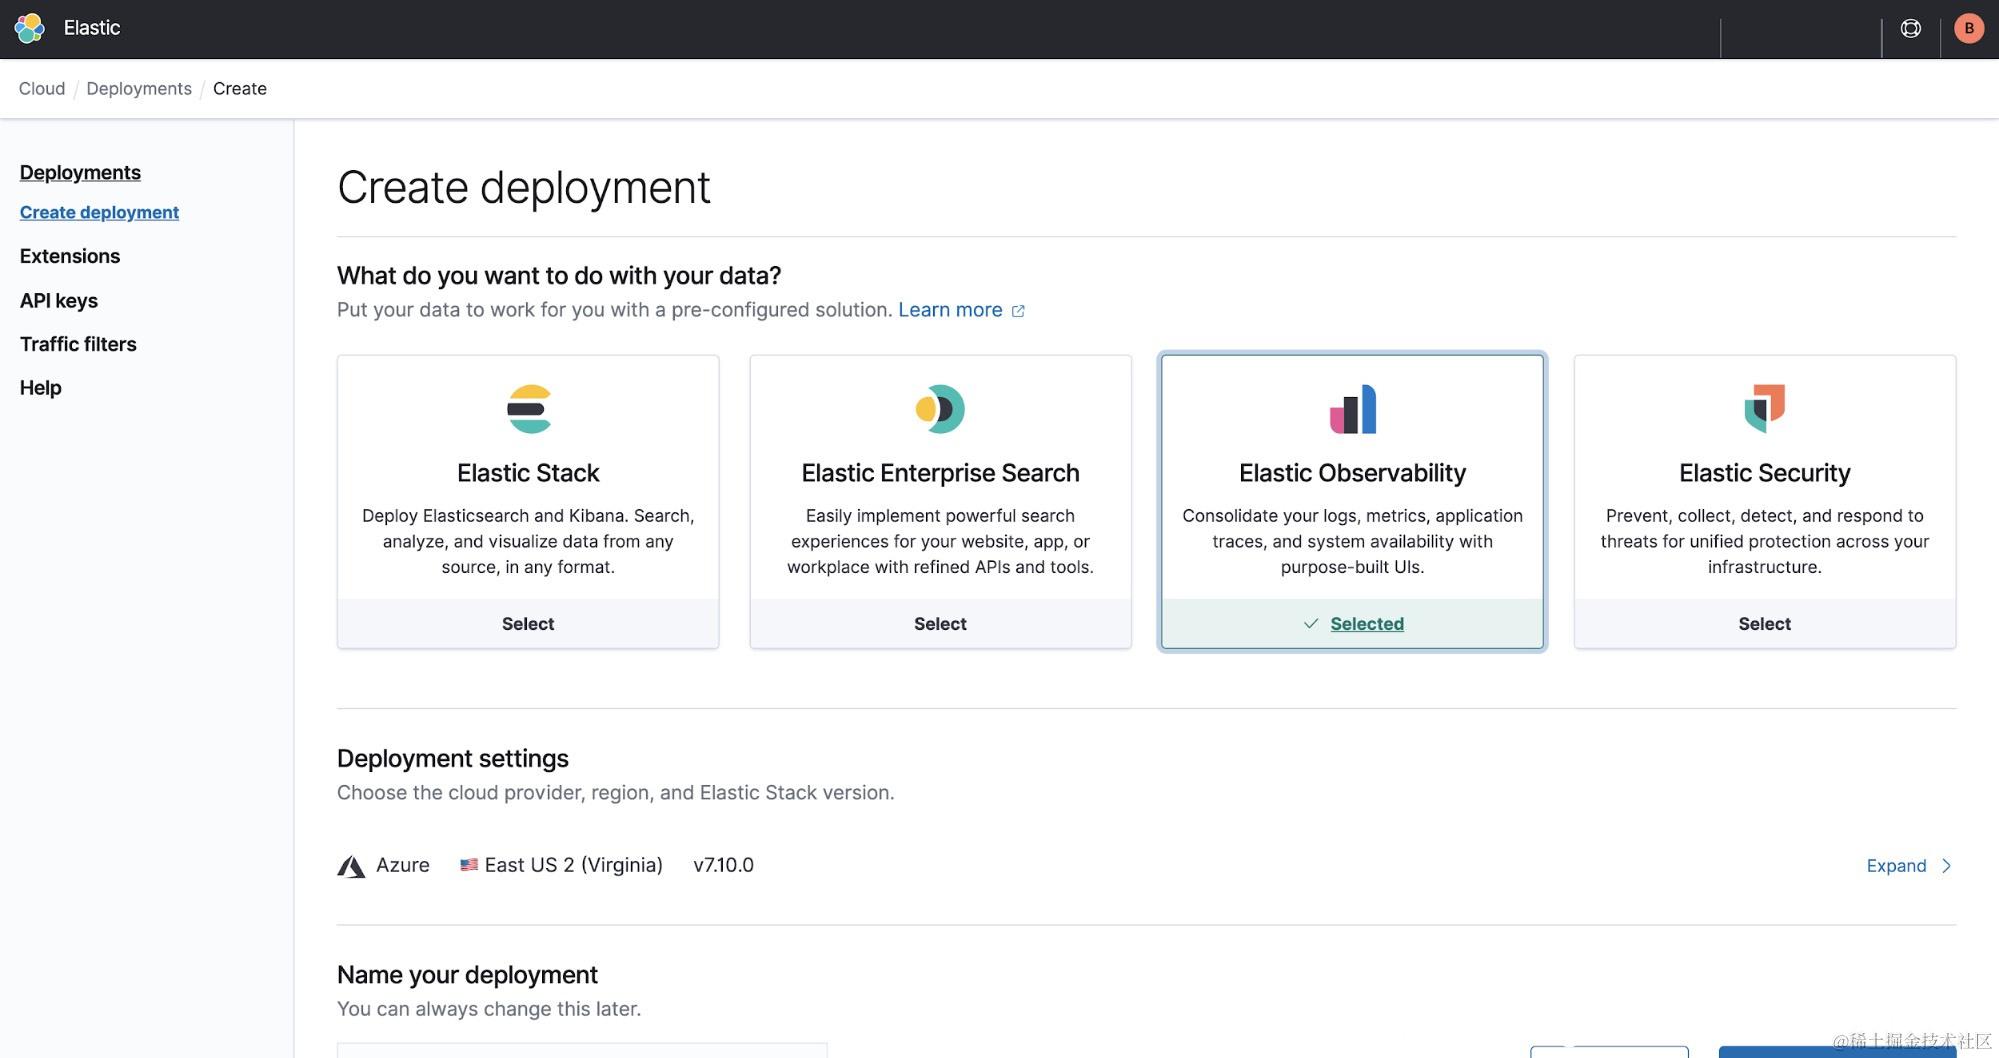Click the Selected Elastic Observability option
Screen dimensions: 1999x1058
pyautogui.click(x=1353, y=624)
